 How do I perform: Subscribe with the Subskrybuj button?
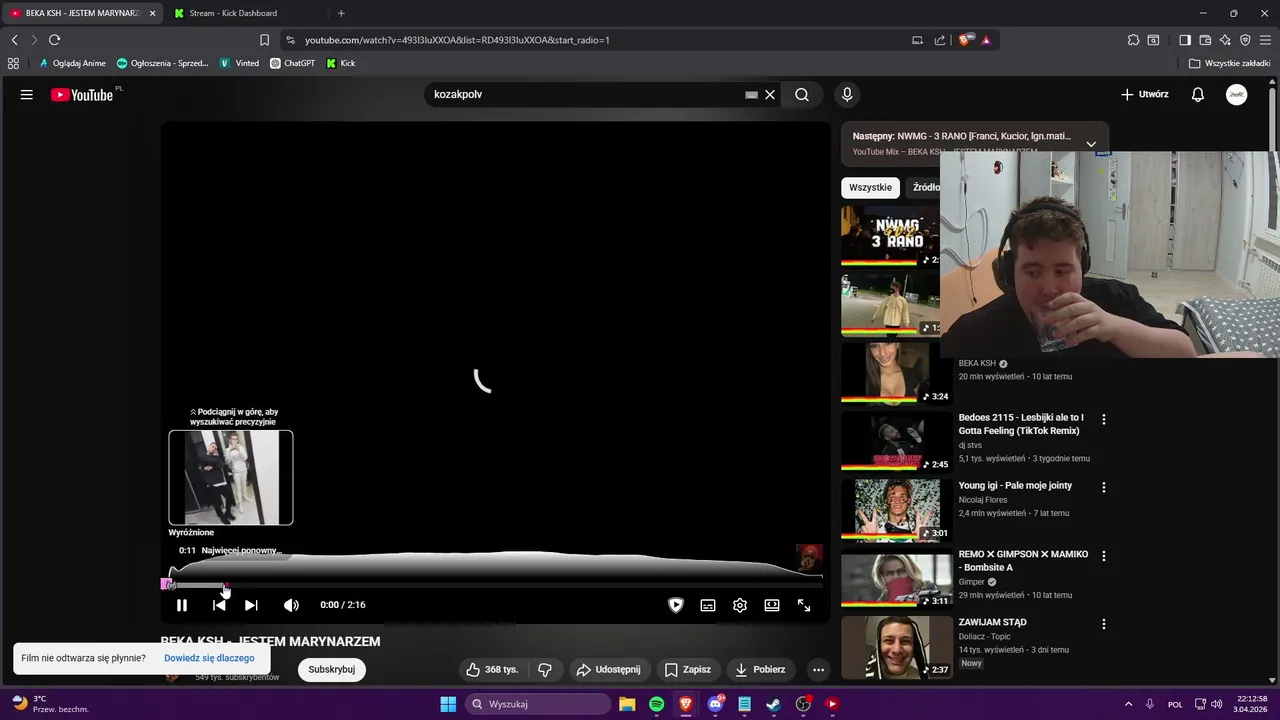tap(332, 670)
